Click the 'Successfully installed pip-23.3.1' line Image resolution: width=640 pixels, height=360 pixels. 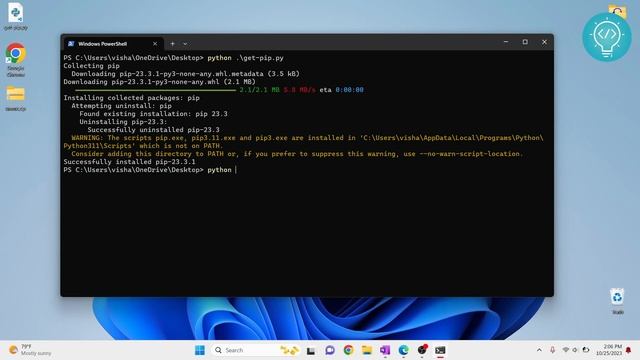pos(129,162)
